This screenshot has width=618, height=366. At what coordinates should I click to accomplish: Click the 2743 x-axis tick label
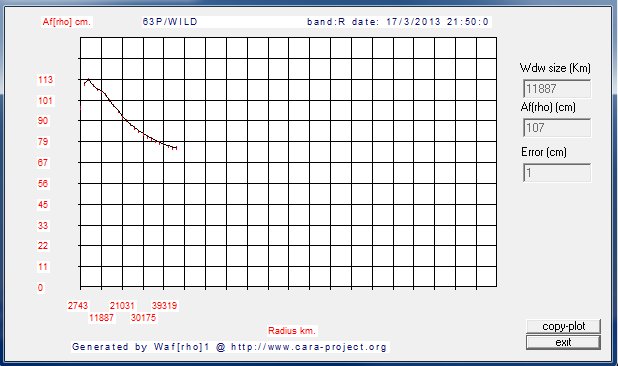78,305
